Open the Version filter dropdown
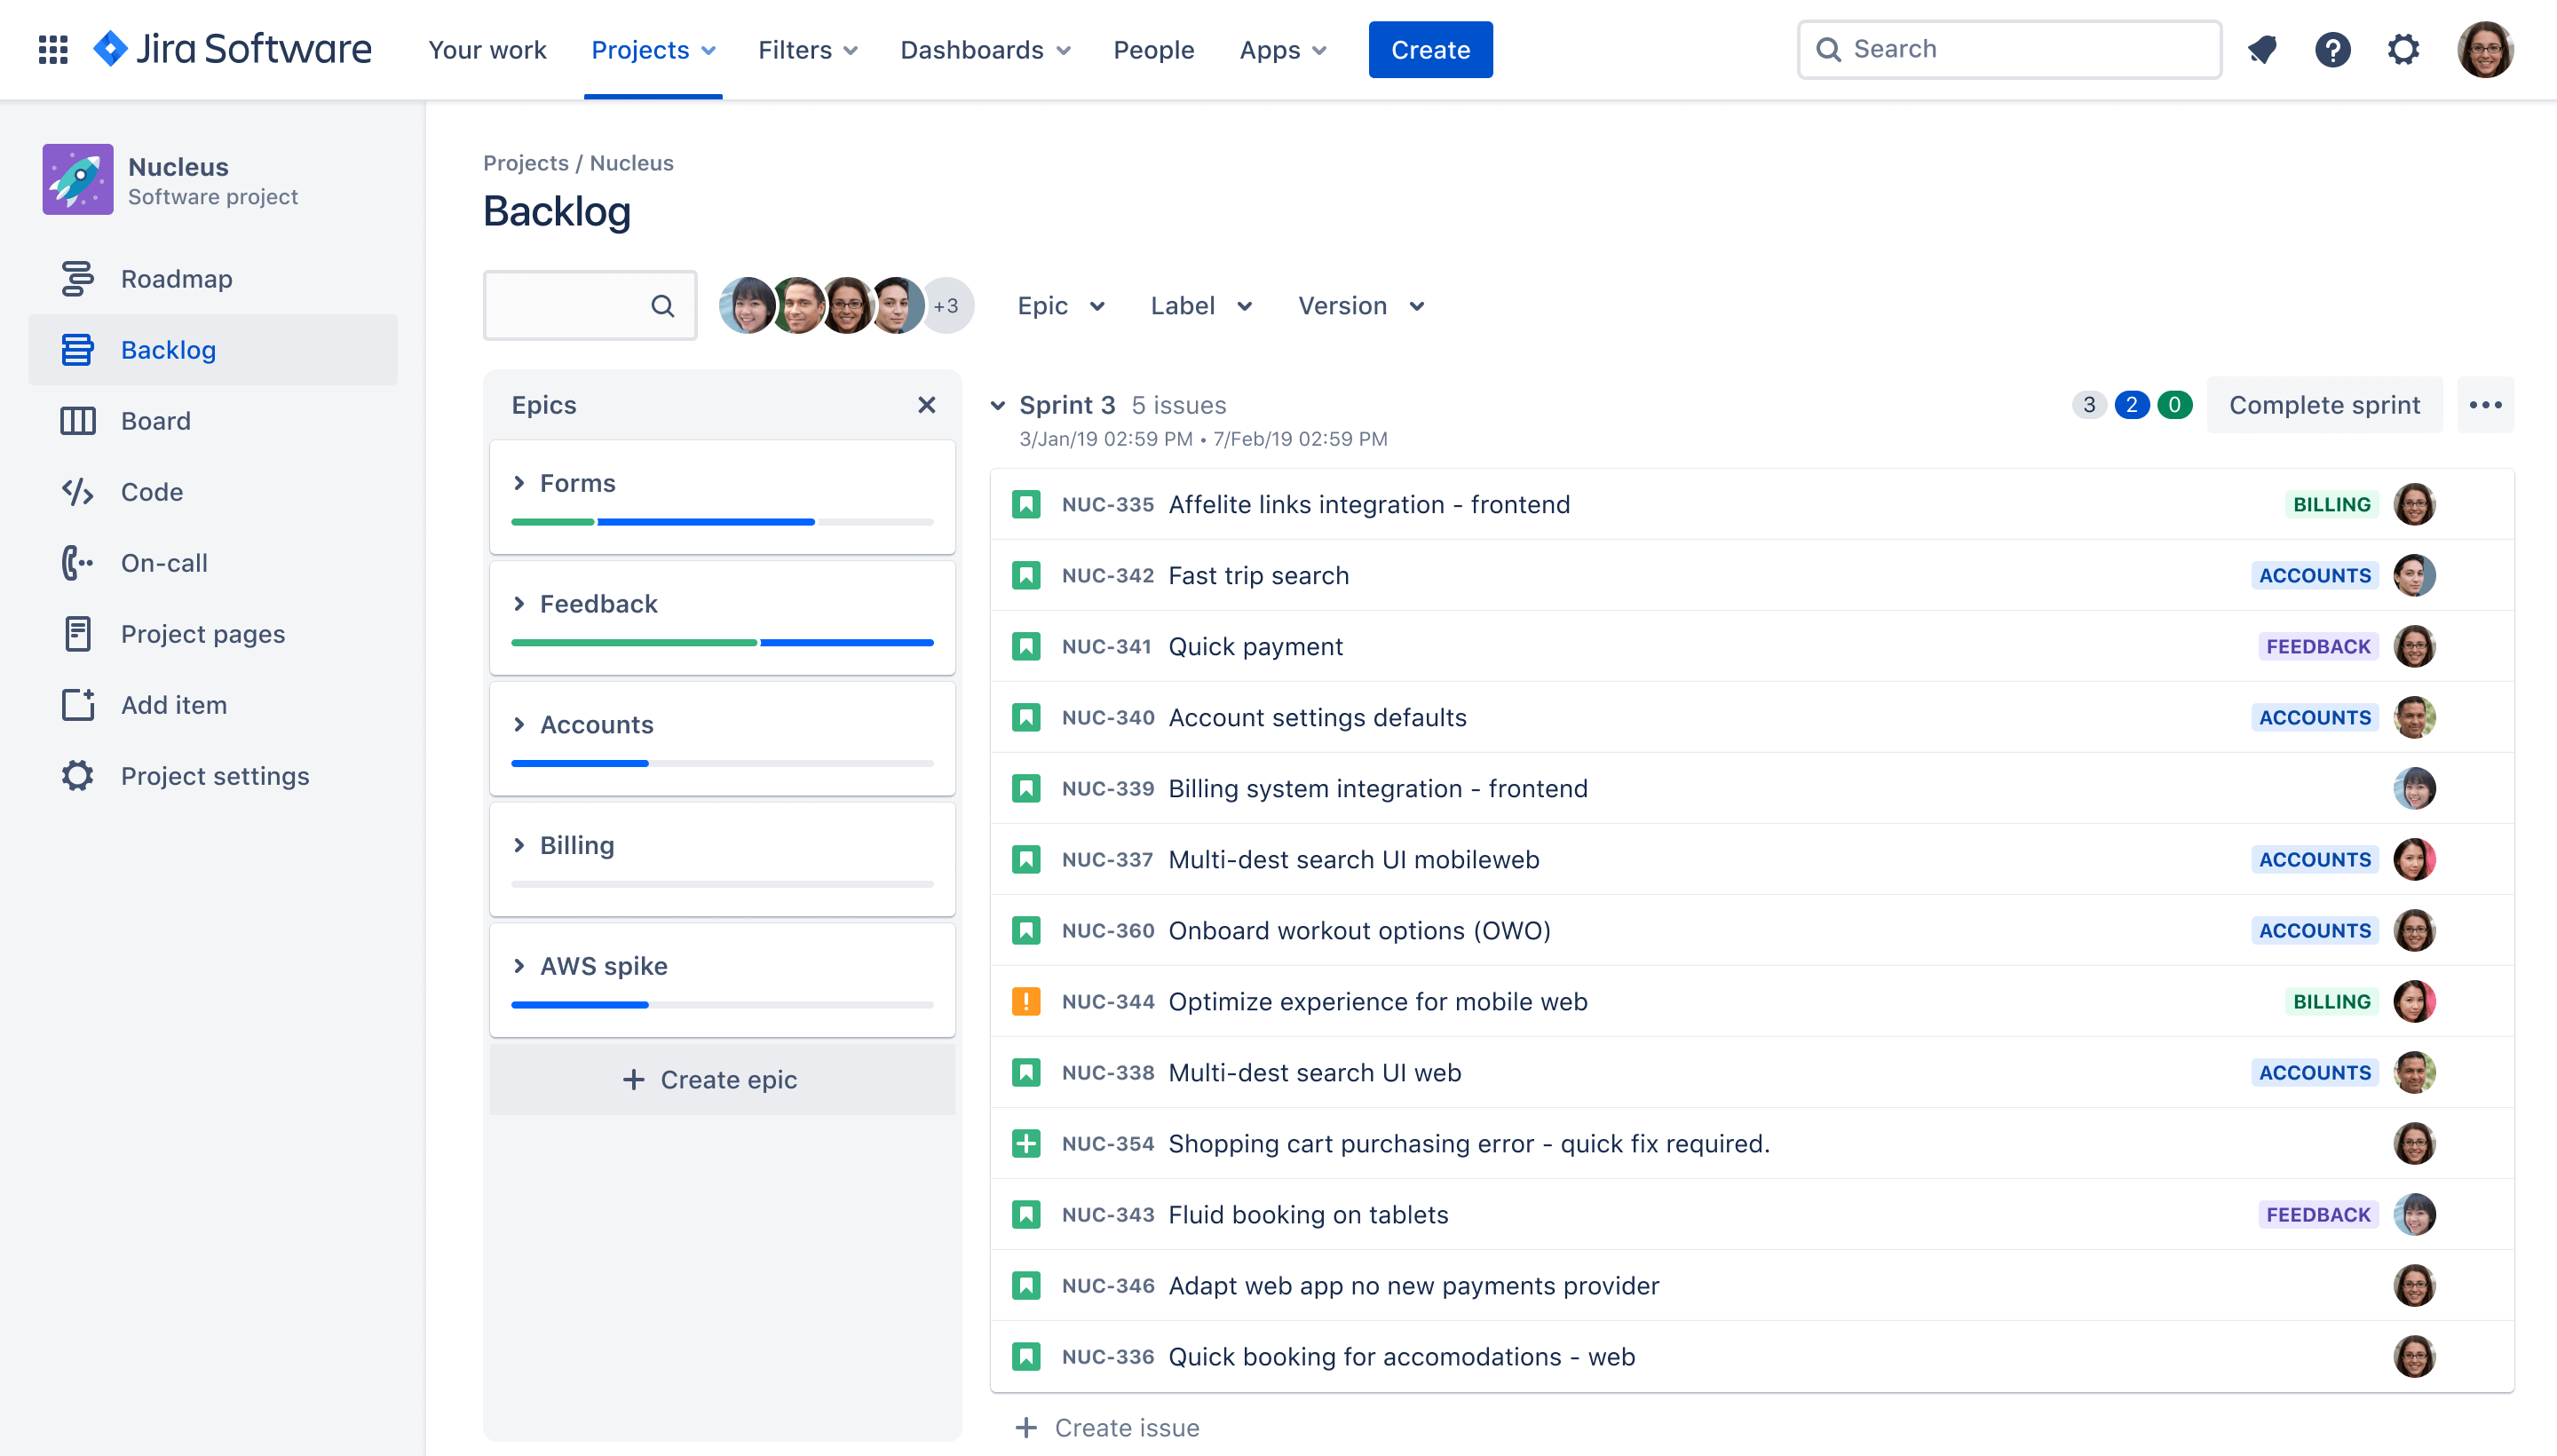2557x1456 pixels. click(1361, 305)
